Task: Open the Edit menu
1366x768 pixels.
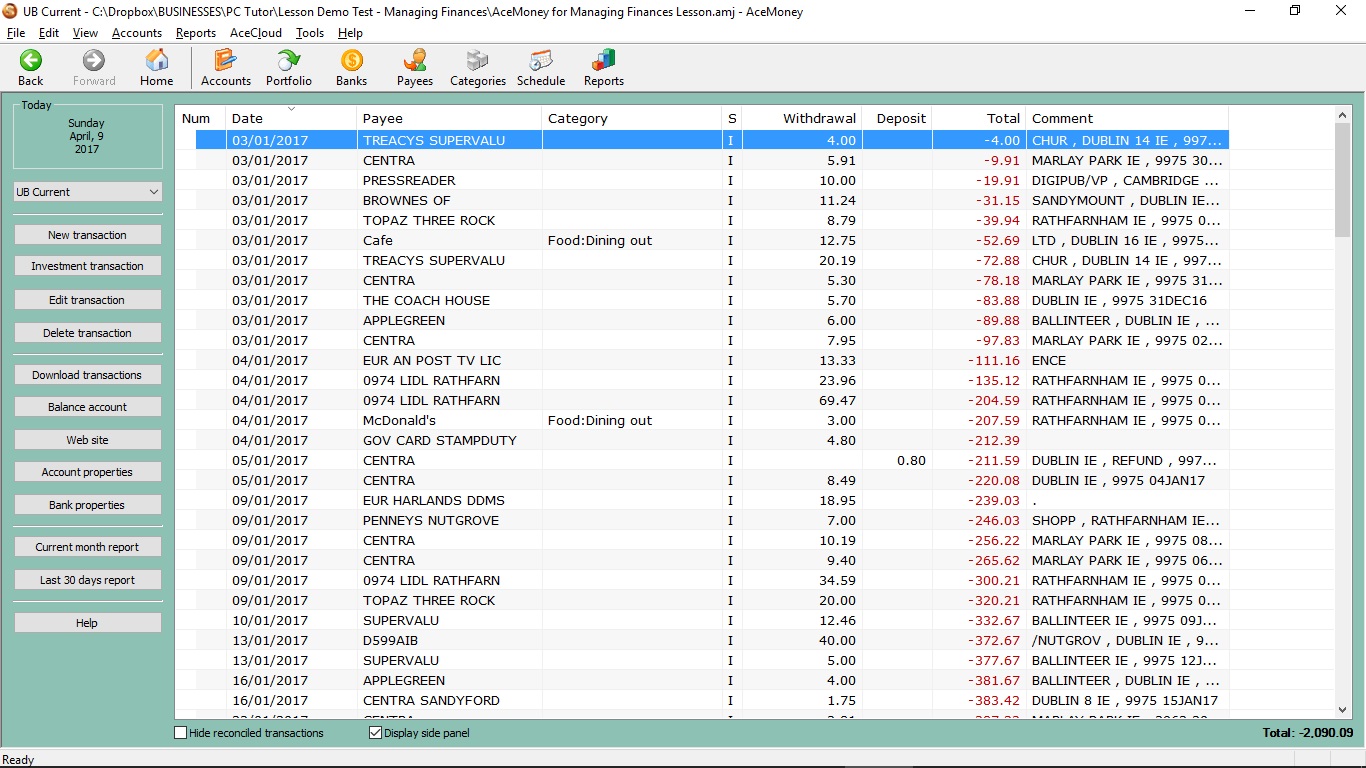Action: pyautogui.click(x=49, y=33)
